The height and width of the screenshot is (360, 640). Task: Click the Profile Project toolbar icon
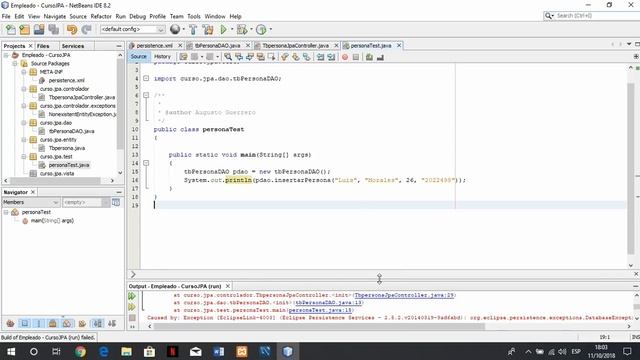261,29
